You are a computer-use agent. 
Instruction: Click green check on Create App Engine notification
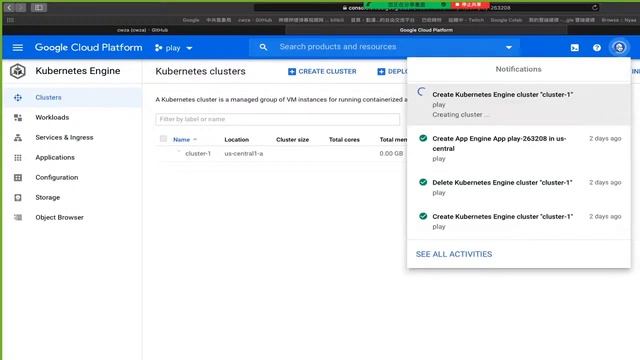[423, 138]
